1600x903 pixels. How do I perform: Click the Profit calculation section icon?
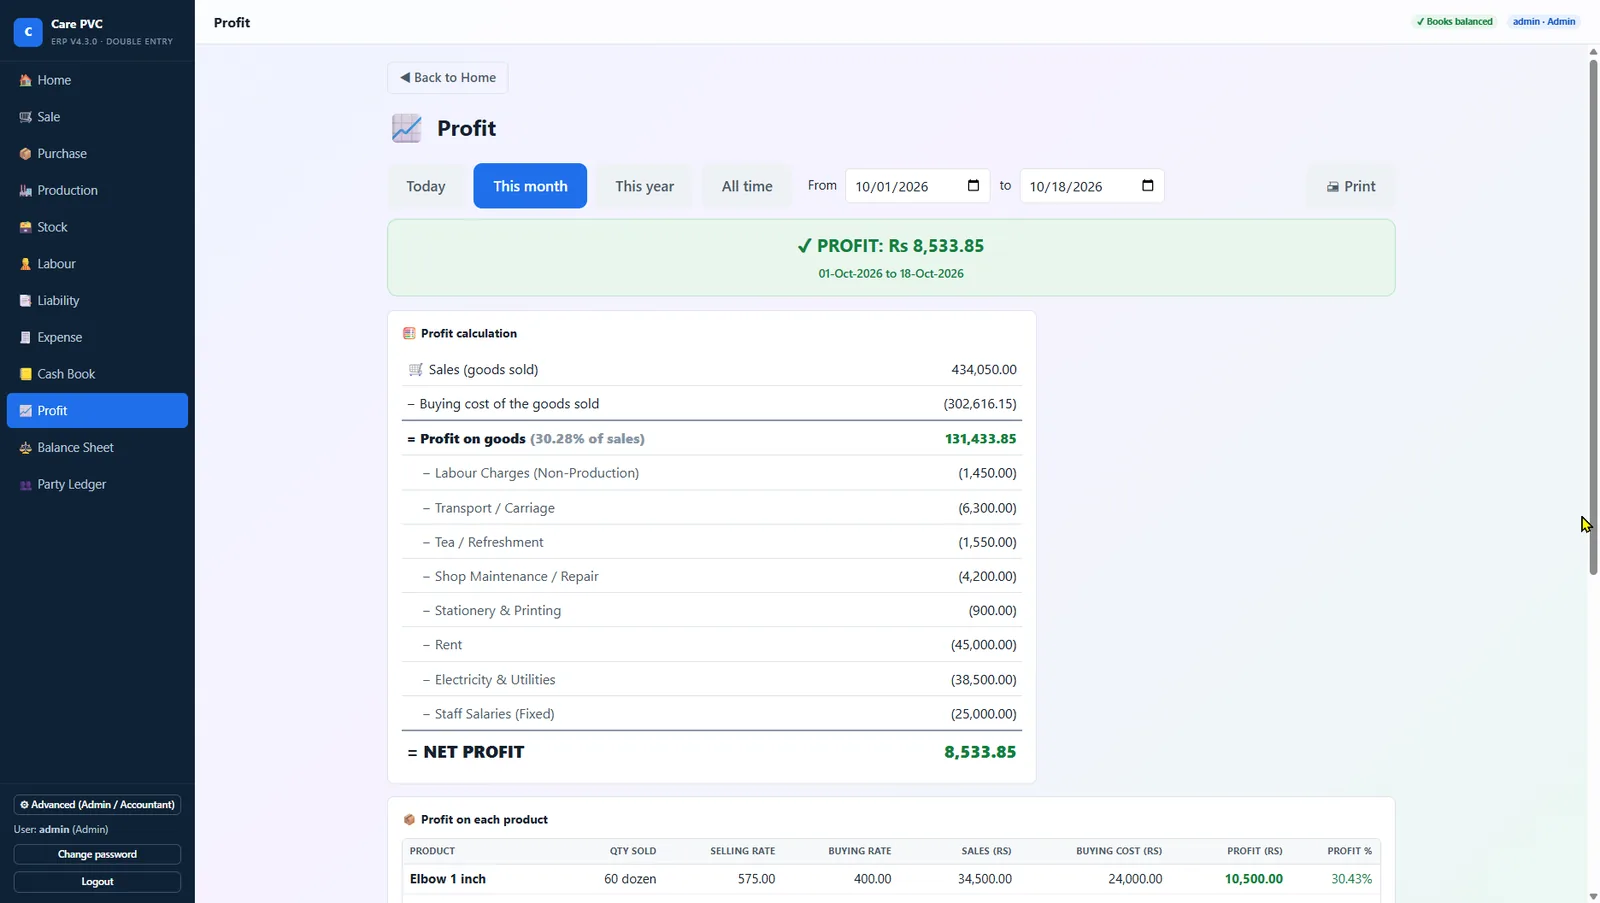409,333
